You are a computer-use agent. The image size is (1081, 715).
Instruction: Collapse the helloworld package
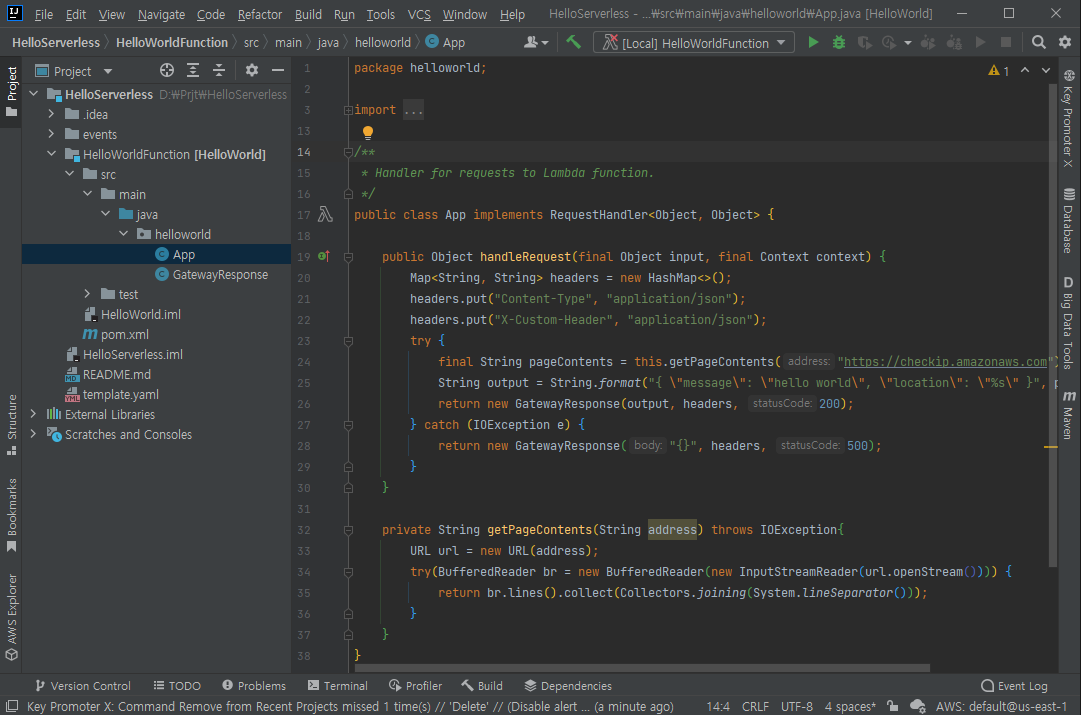tap(123, 234)
